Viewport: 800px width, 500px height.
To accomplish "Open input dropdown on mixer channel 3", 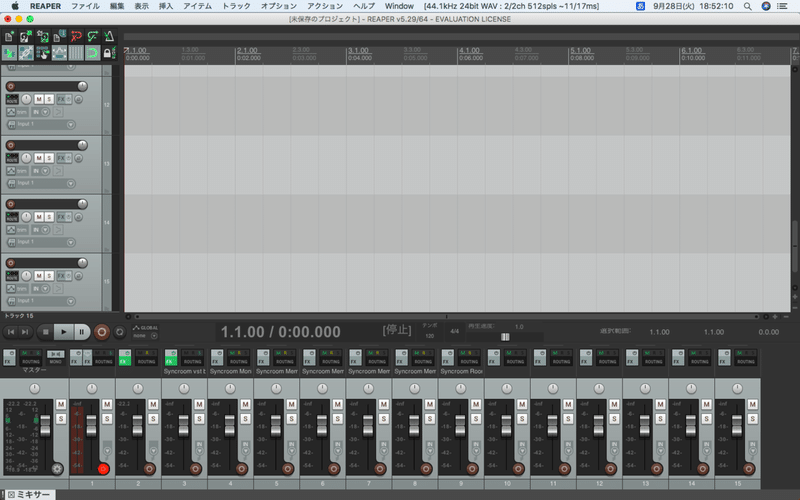I will coord(199,448).
